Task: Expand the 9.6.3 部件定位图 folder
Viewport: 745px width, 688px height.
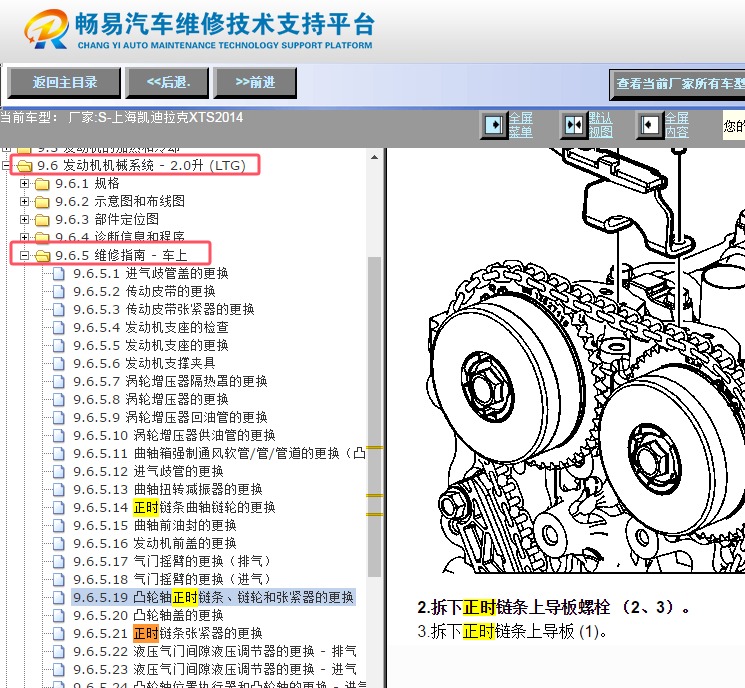Action: [24, 220]
